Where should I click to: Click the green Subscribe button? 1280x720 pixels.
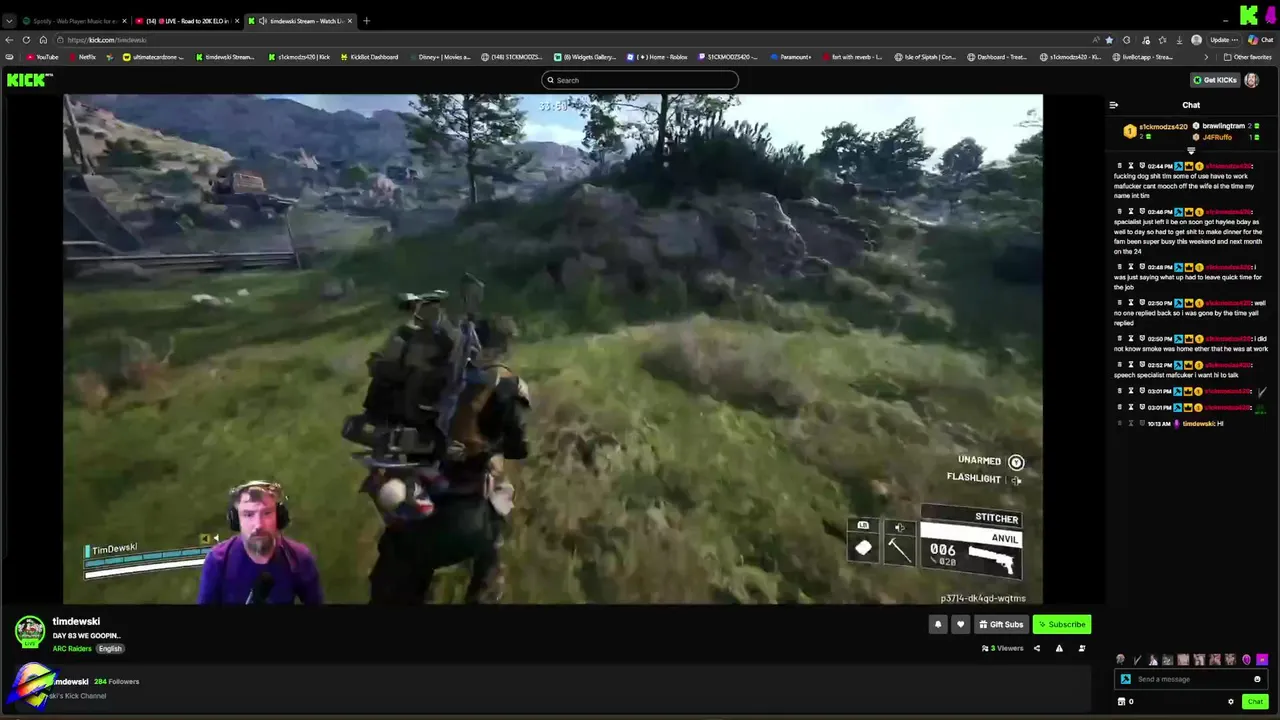click(1062, 624)
